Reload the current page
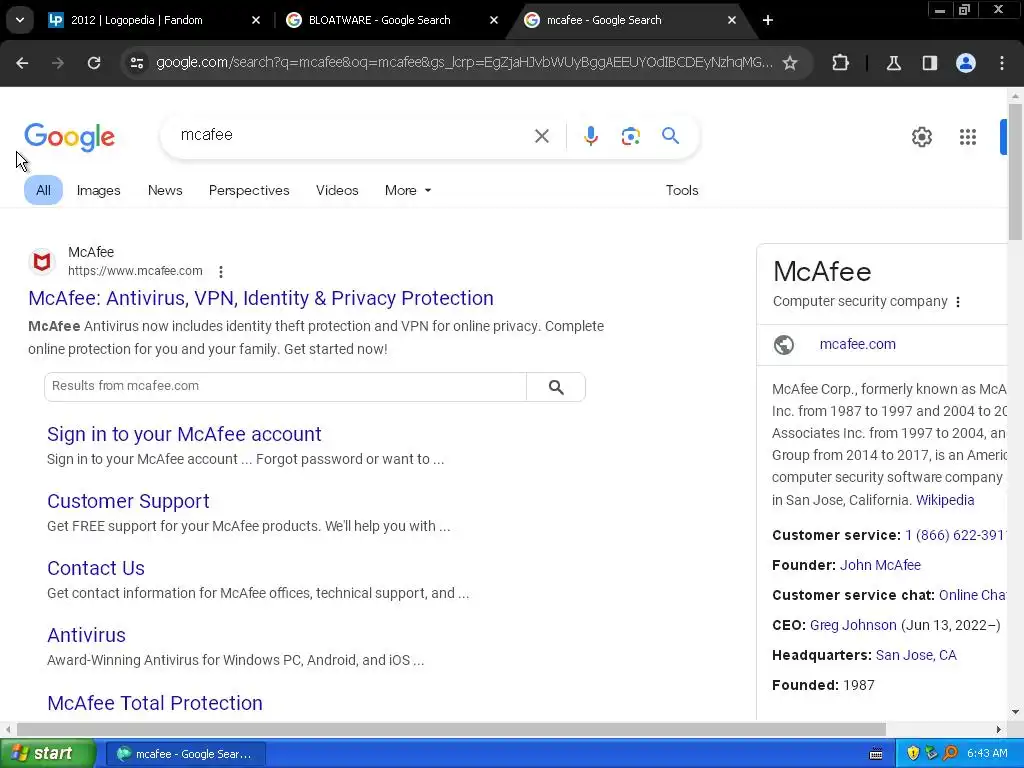Image resolution: width=1024 pixels, height=768 pixels. click(94, 63)
